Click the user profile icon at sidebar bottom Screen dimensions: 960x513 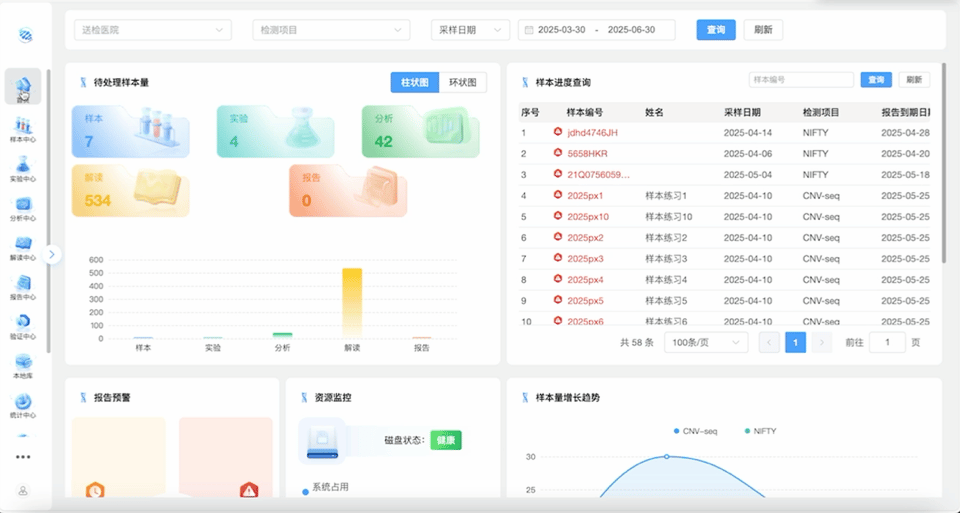point(23,490)
